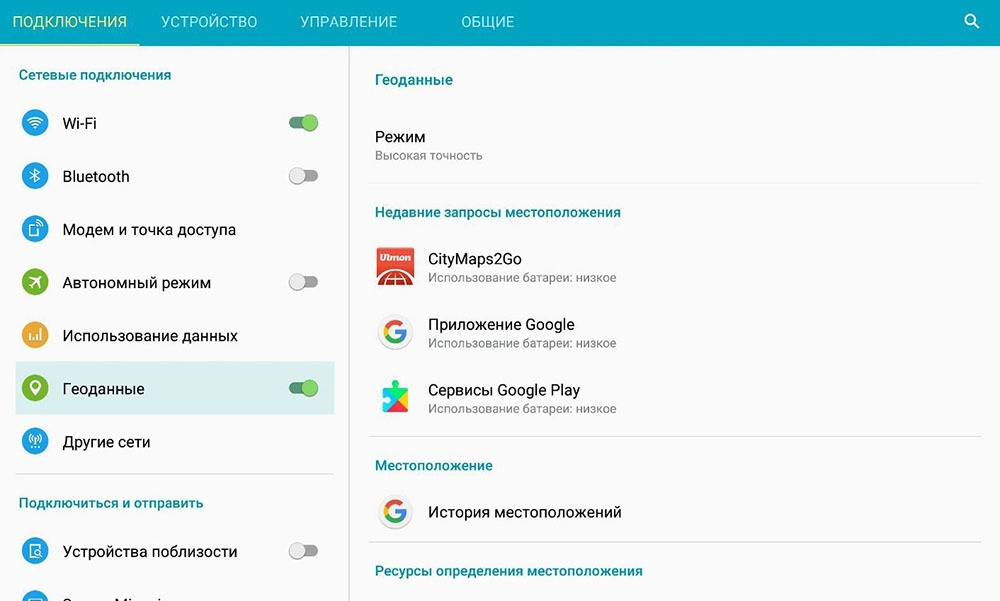Open Режим Высокая точность setting

click(675, 145)
